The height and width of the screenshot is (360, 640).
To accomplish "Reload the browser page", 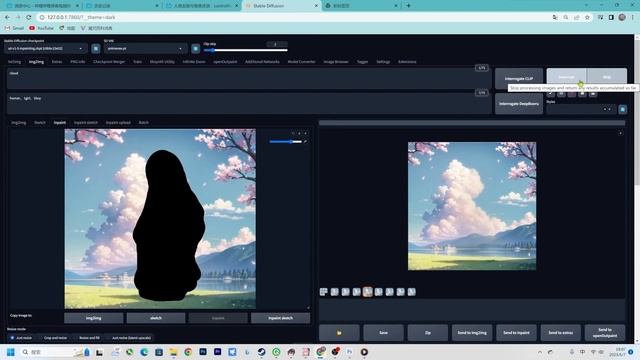I will tap(29, 17).
